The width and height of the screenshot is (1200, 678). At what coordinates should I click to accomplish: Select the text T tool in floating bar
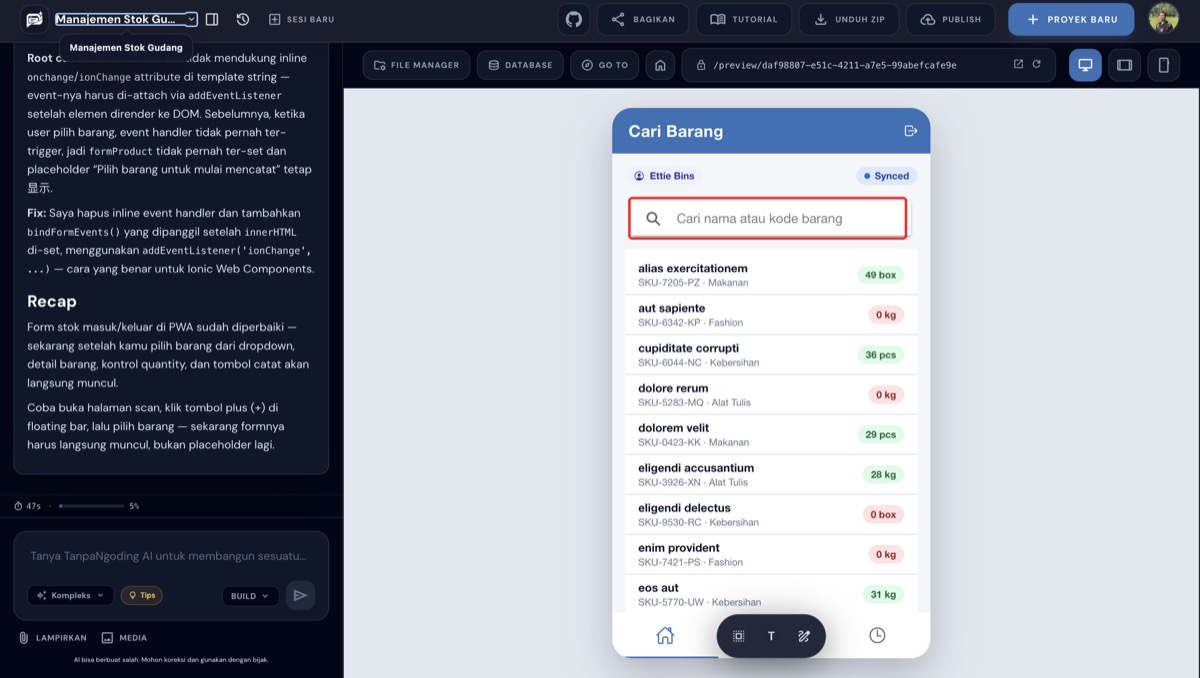tap(771, 636)
